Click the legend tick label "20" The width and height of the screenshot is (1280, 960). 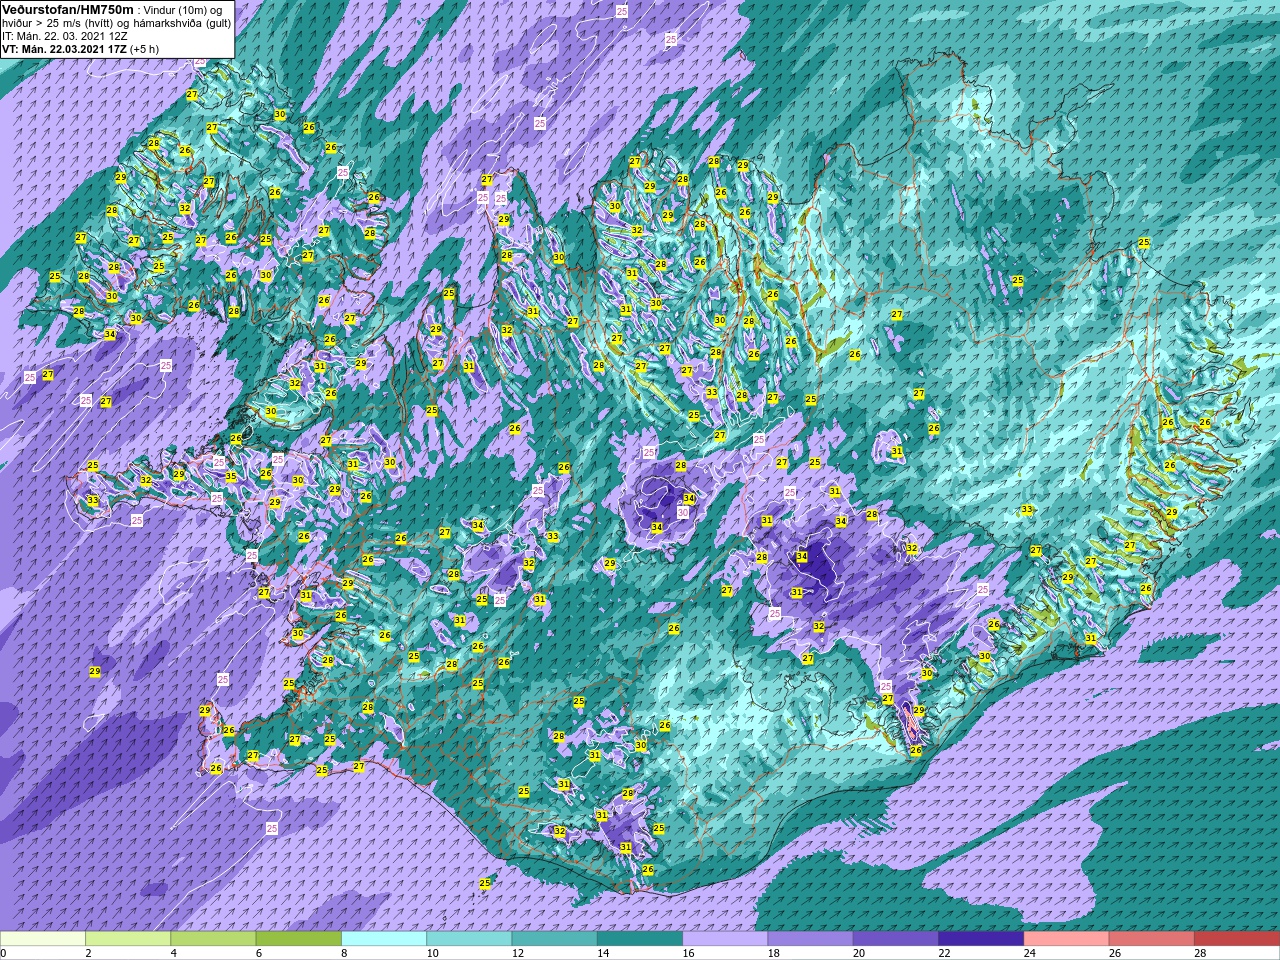(x=859, y=953)
